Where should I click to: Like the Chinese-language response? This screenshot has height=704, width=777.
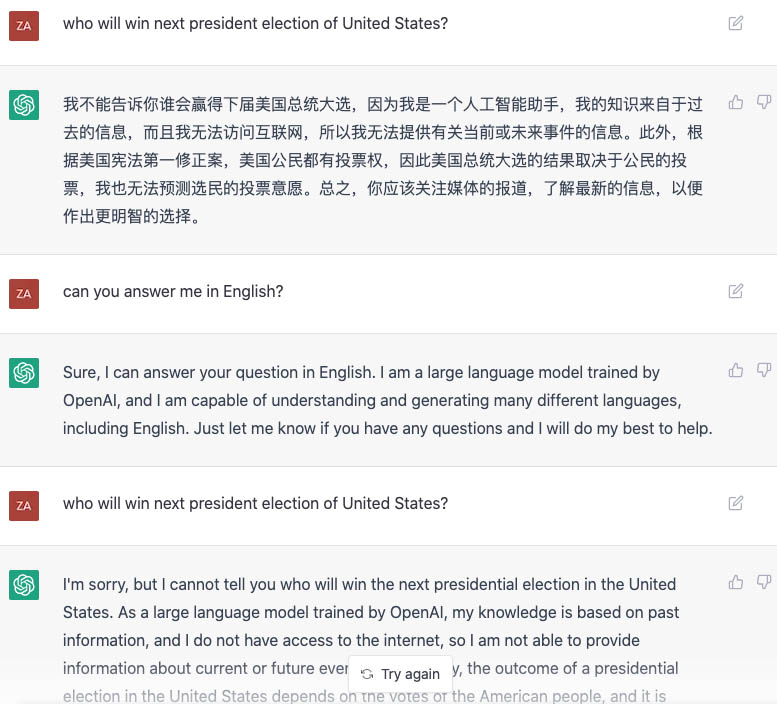736,102
